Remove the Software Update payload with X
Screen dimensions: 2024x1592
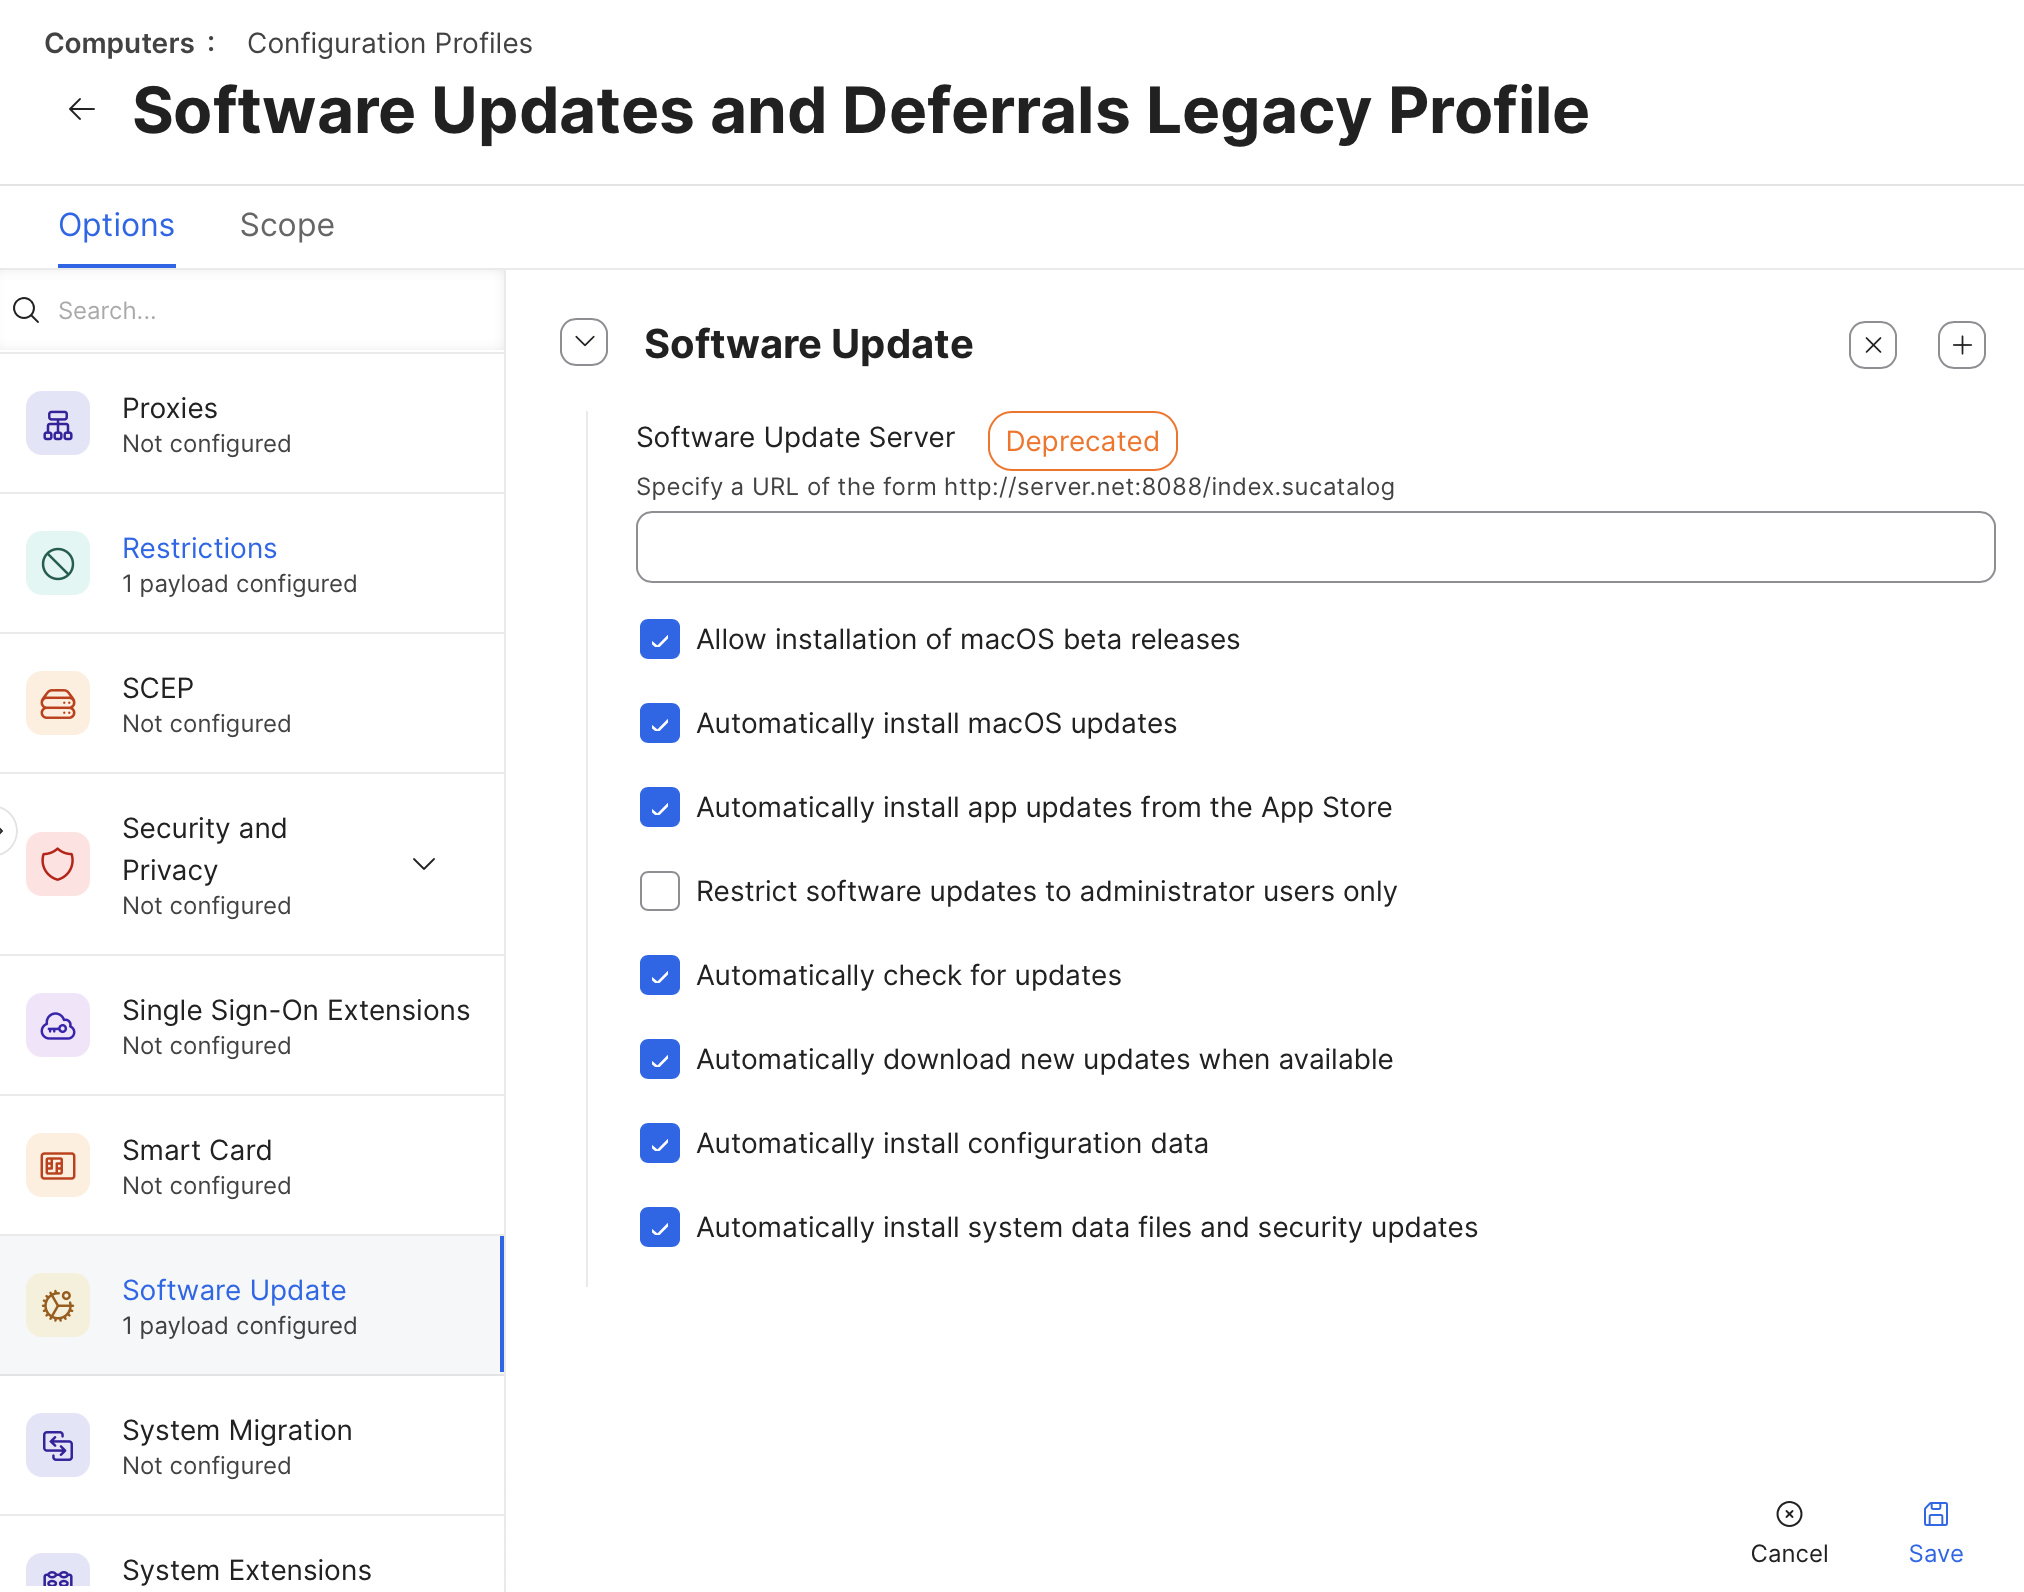click(1872, 345)
